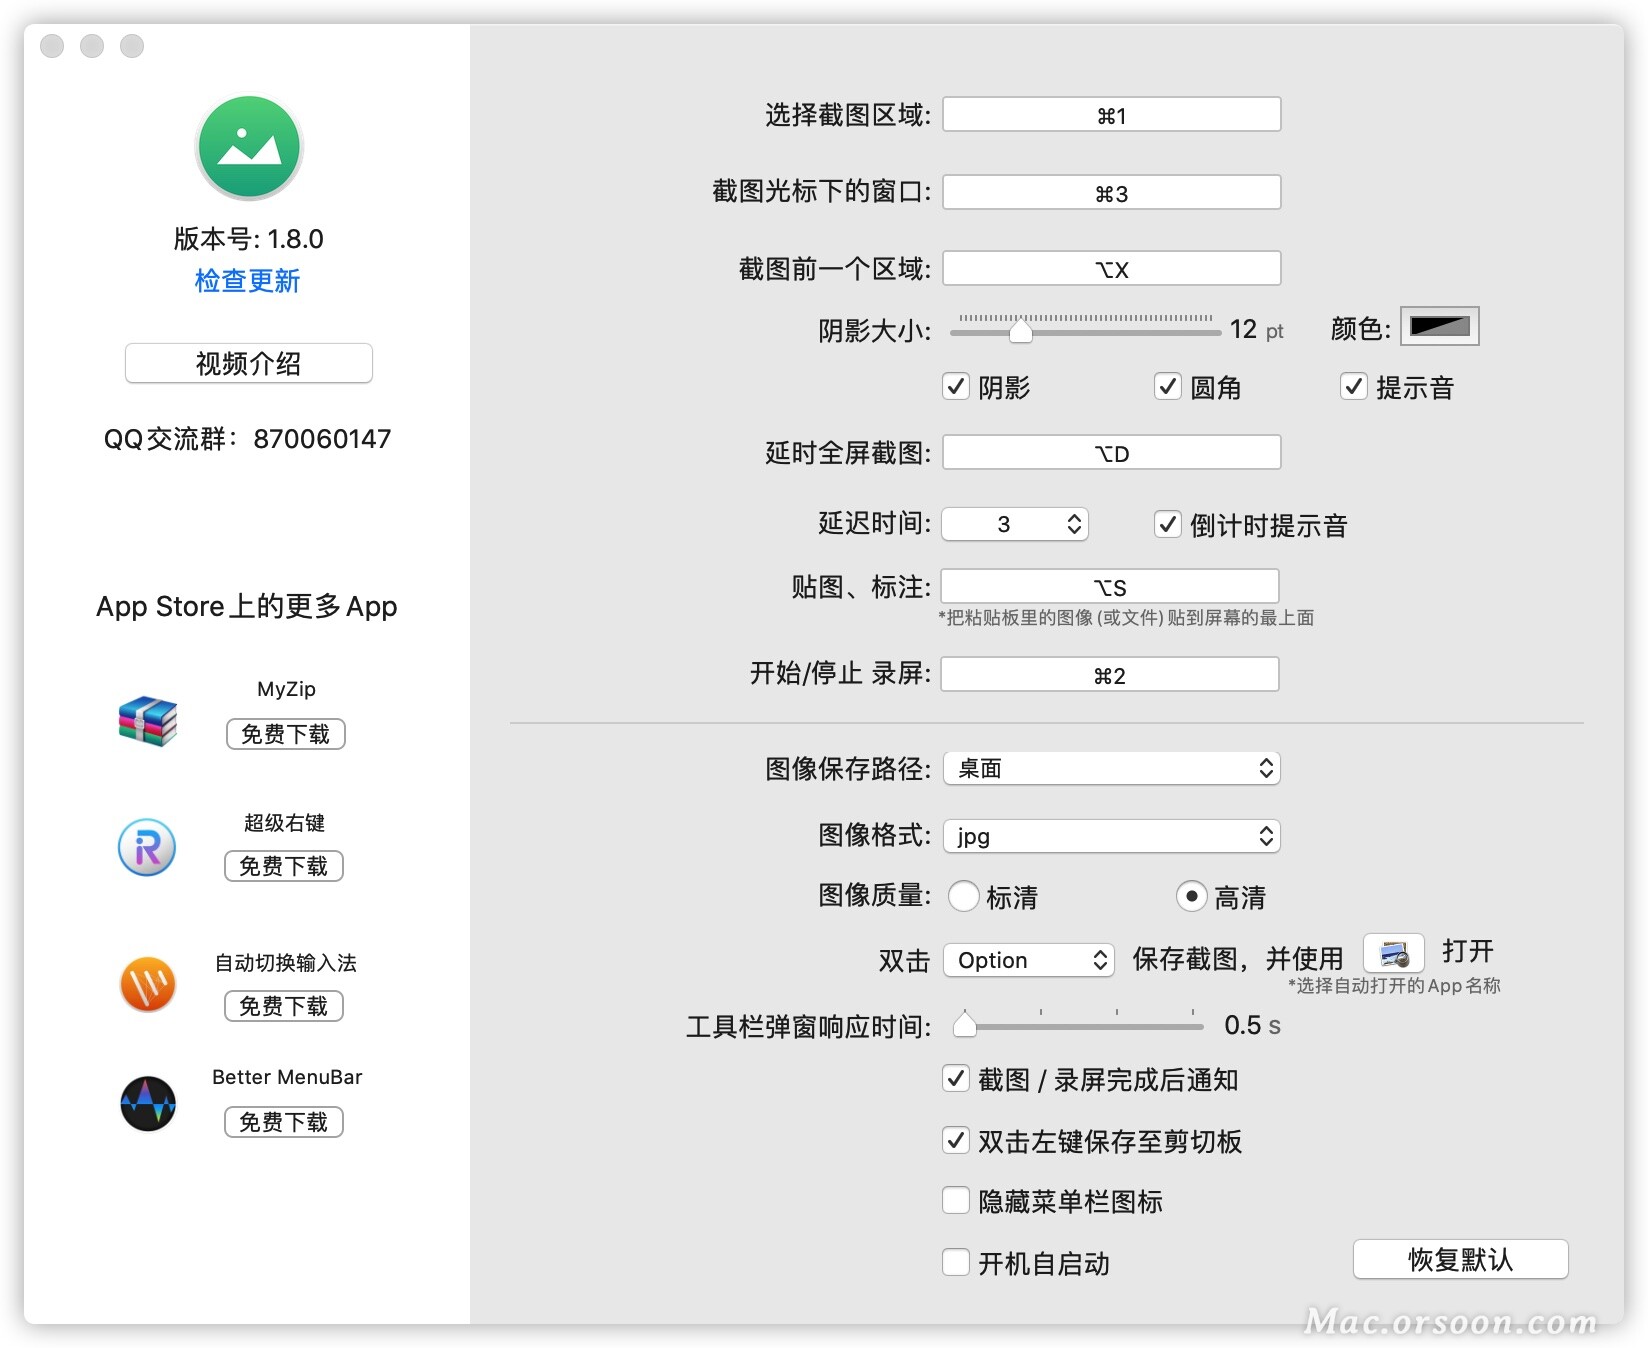The width and height of the screenshot is (1648, 1348).
Task: Click the 检查更新 link
Action: (247, 281)
